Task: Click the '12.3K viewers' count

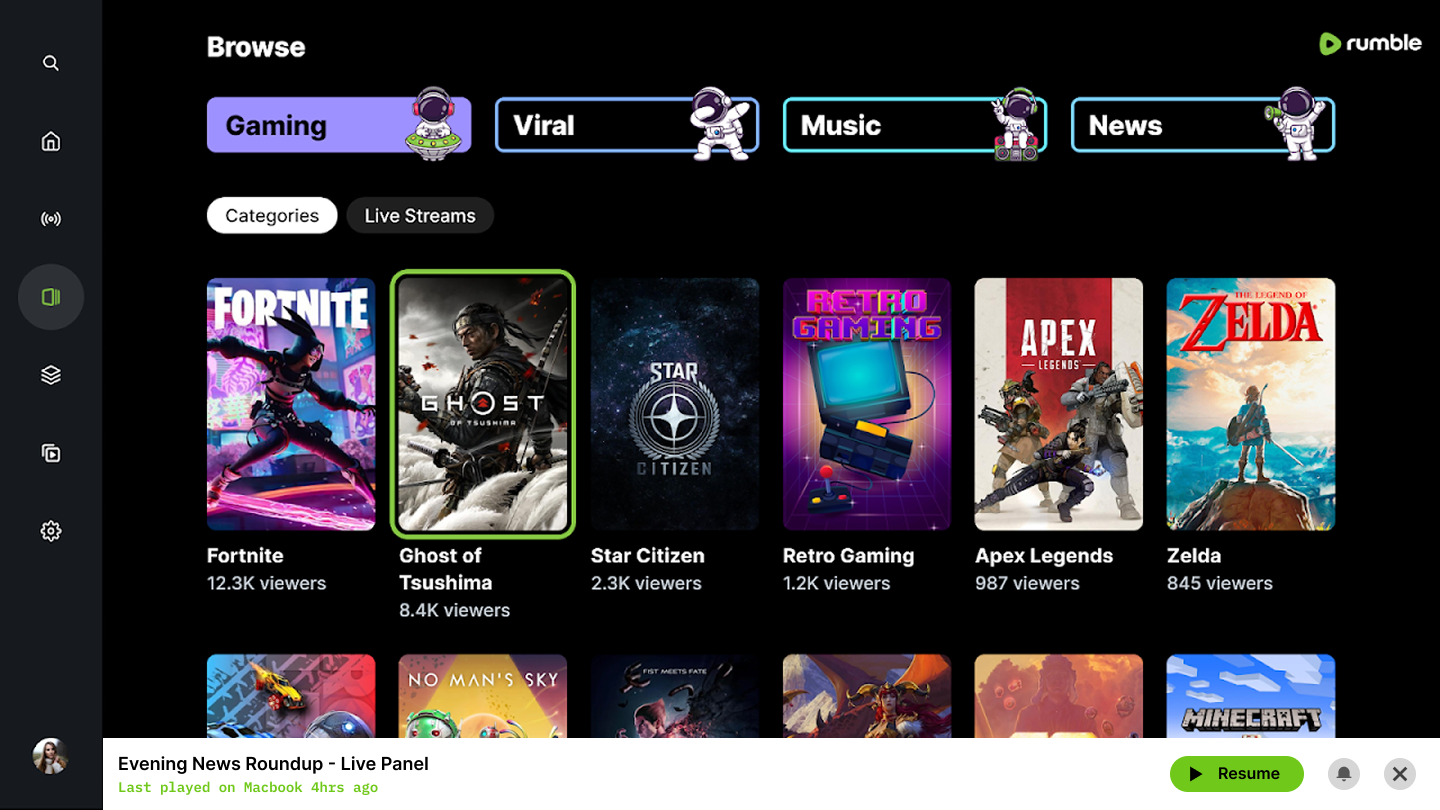Action: 267,583
